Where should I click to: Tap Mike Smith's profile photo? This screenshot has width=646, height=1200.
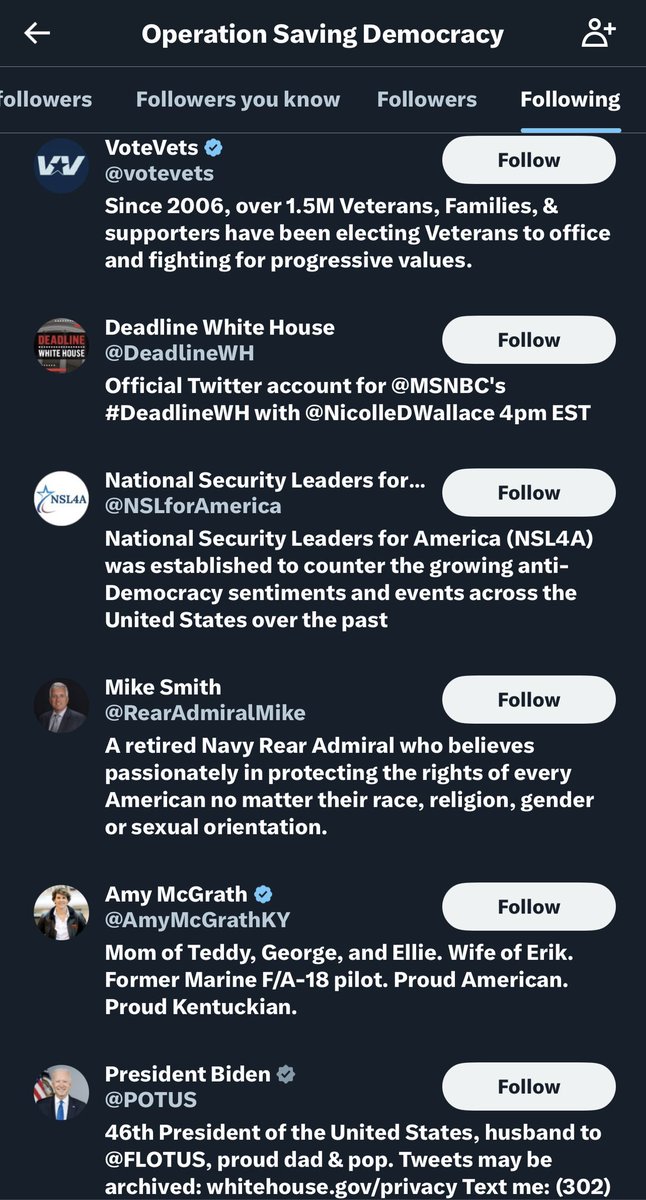[62, 706]
